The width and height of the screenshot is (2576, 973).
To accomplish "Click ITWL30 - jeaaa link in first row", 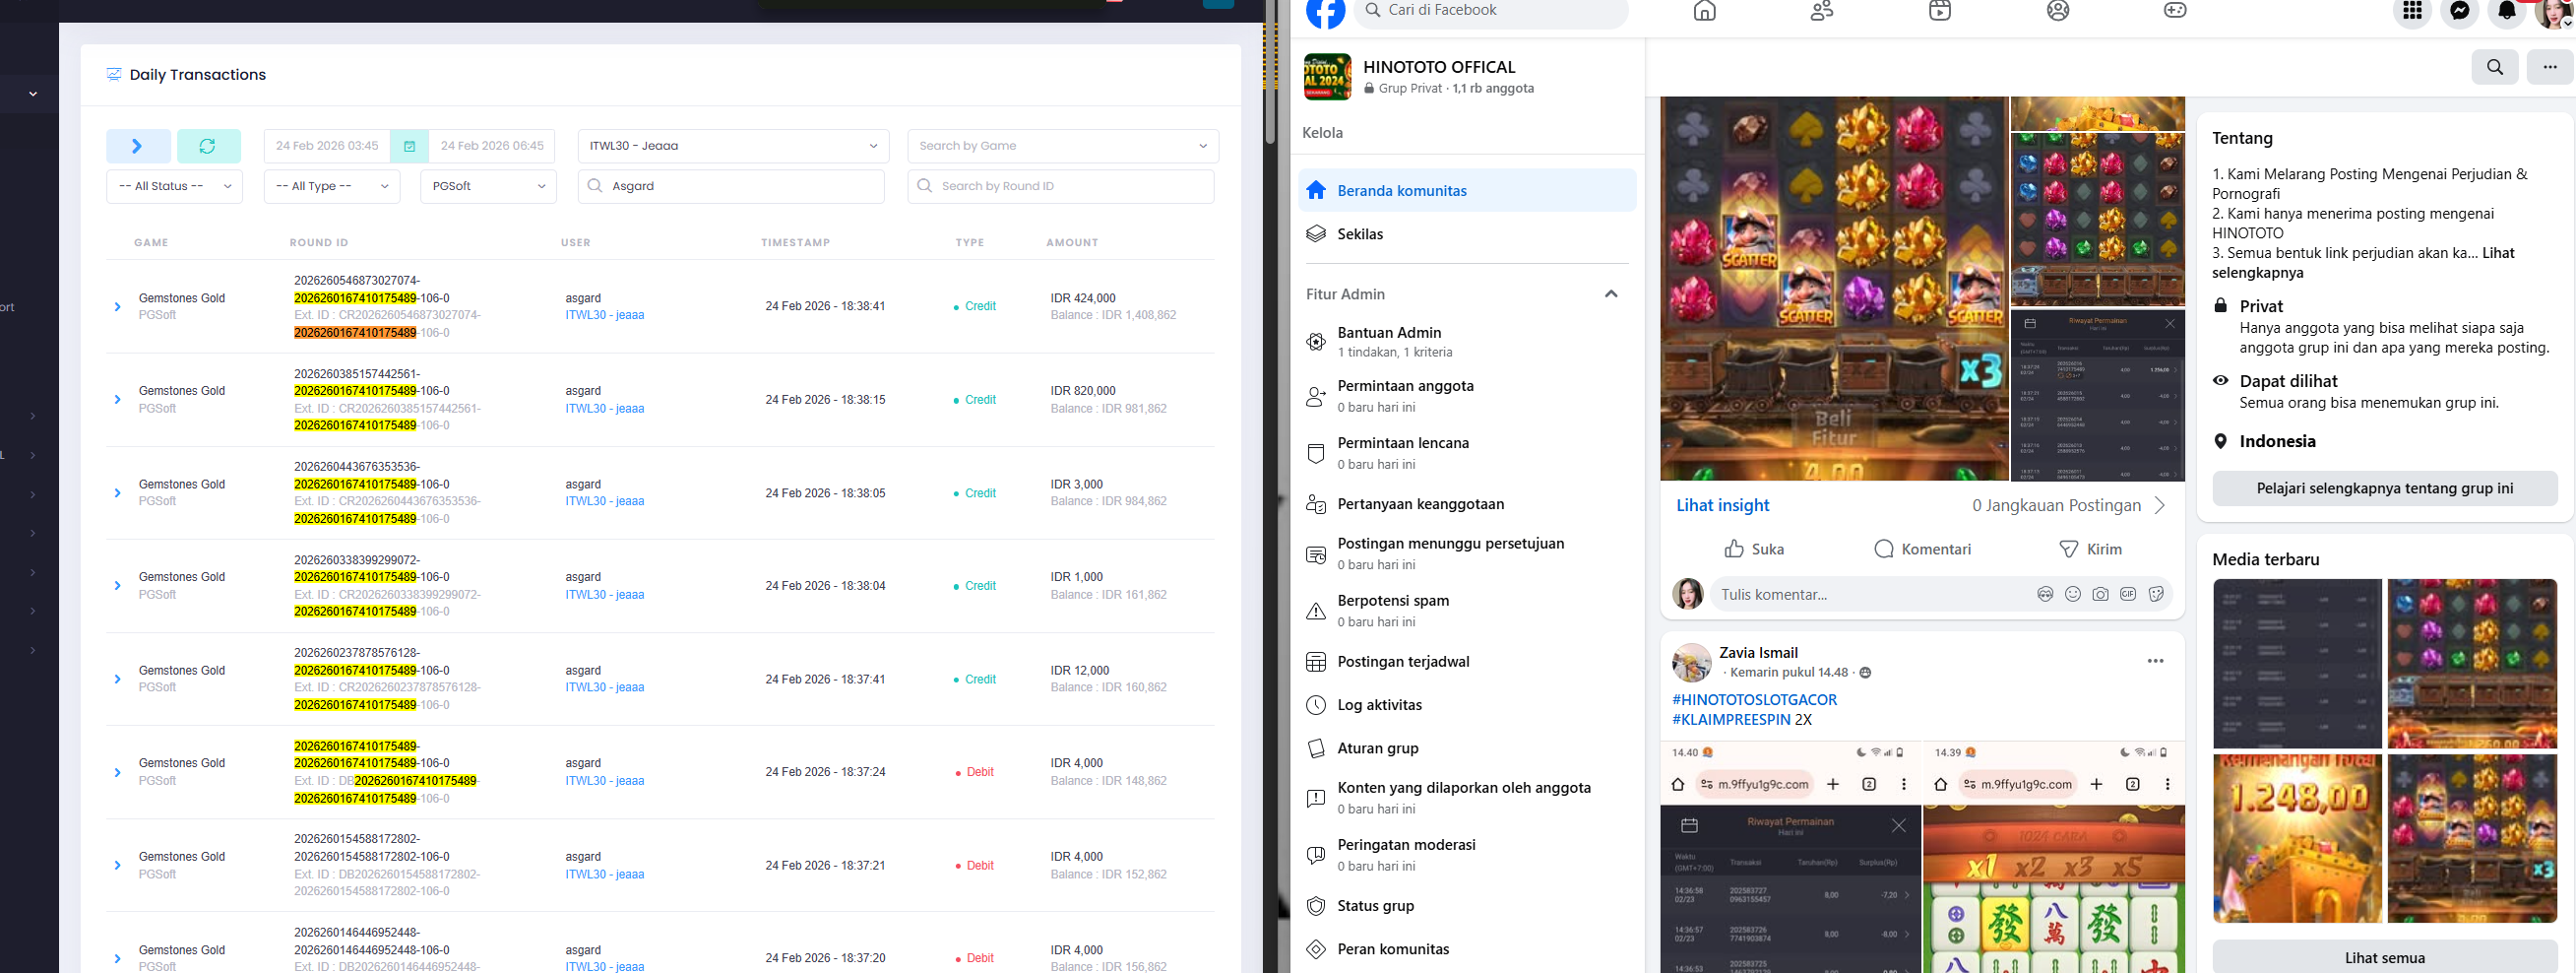I will (604, 316).
